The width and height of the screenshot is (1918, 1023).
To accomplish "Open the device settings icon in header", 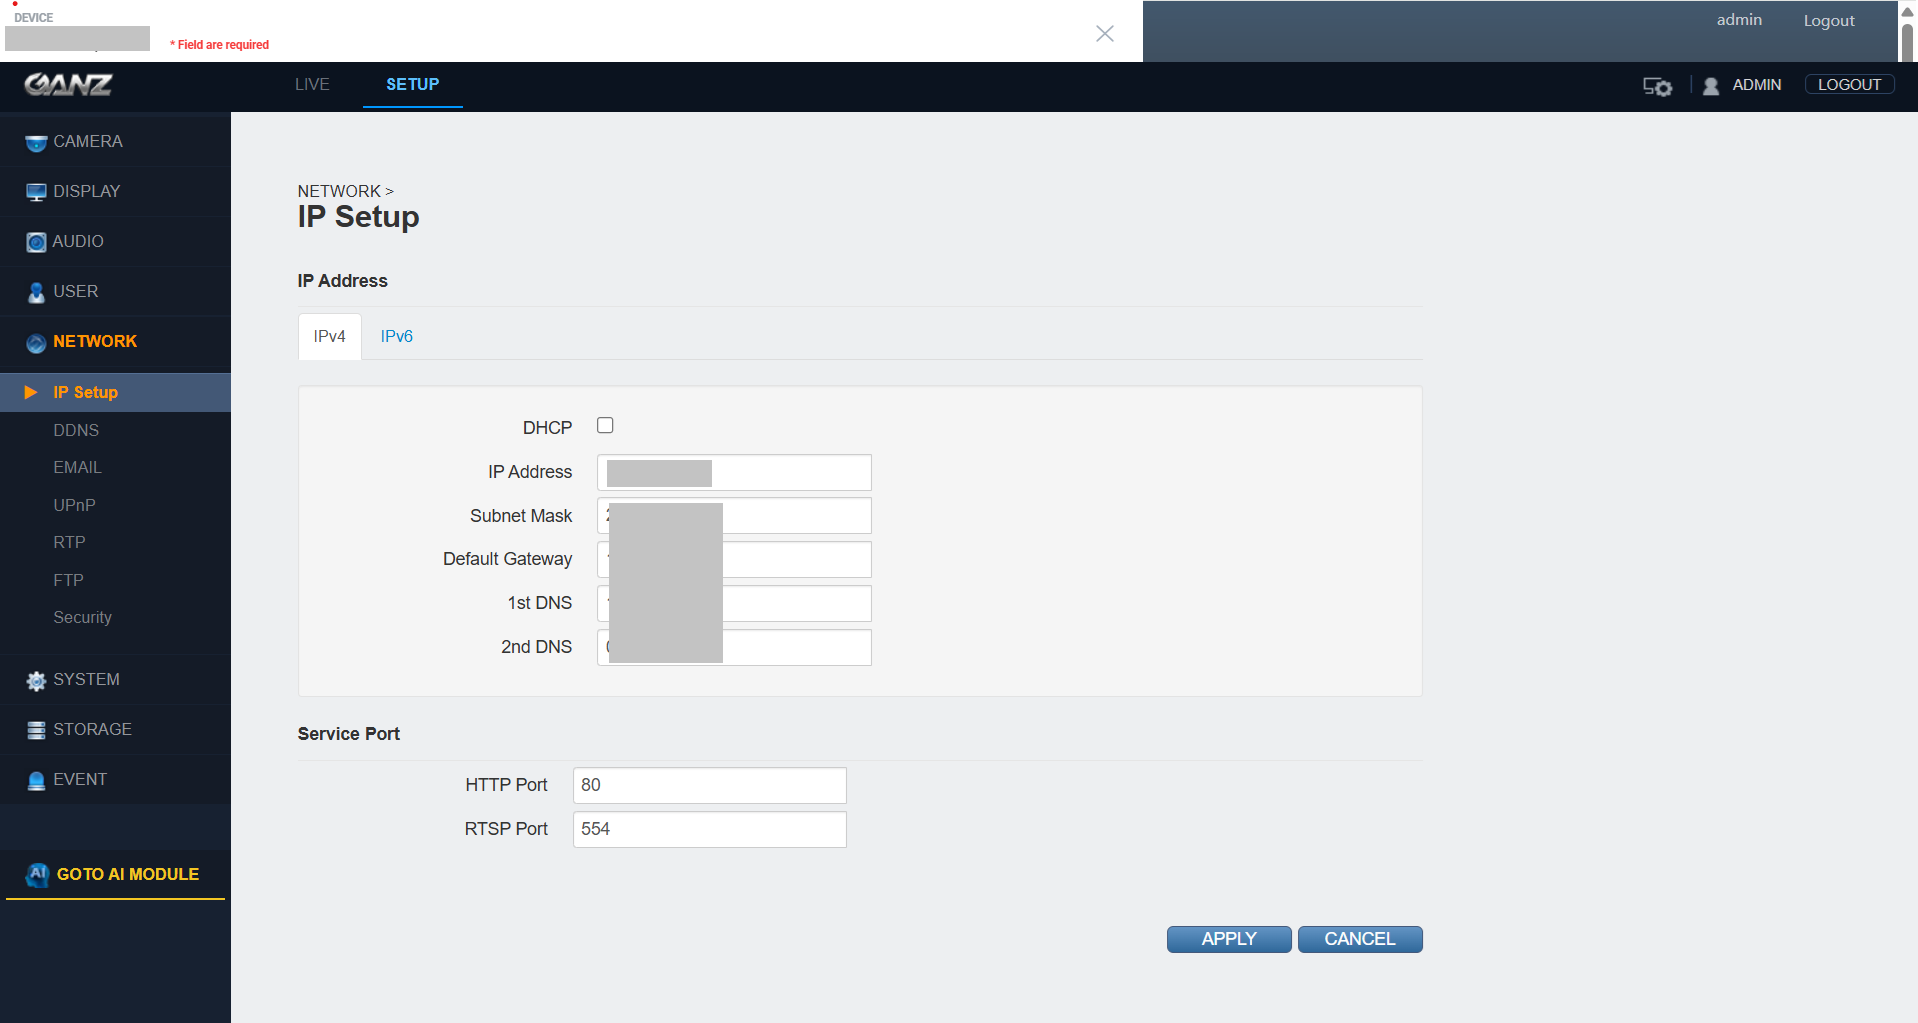I will click(x=1657, y=86).
